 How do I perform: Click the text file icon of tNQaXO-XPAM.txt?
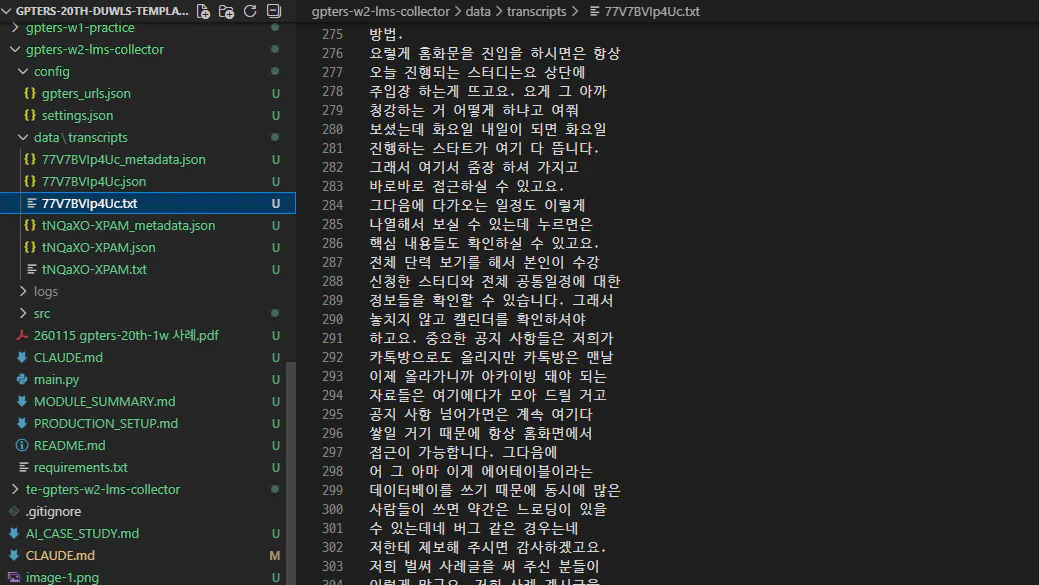point(31,270)
